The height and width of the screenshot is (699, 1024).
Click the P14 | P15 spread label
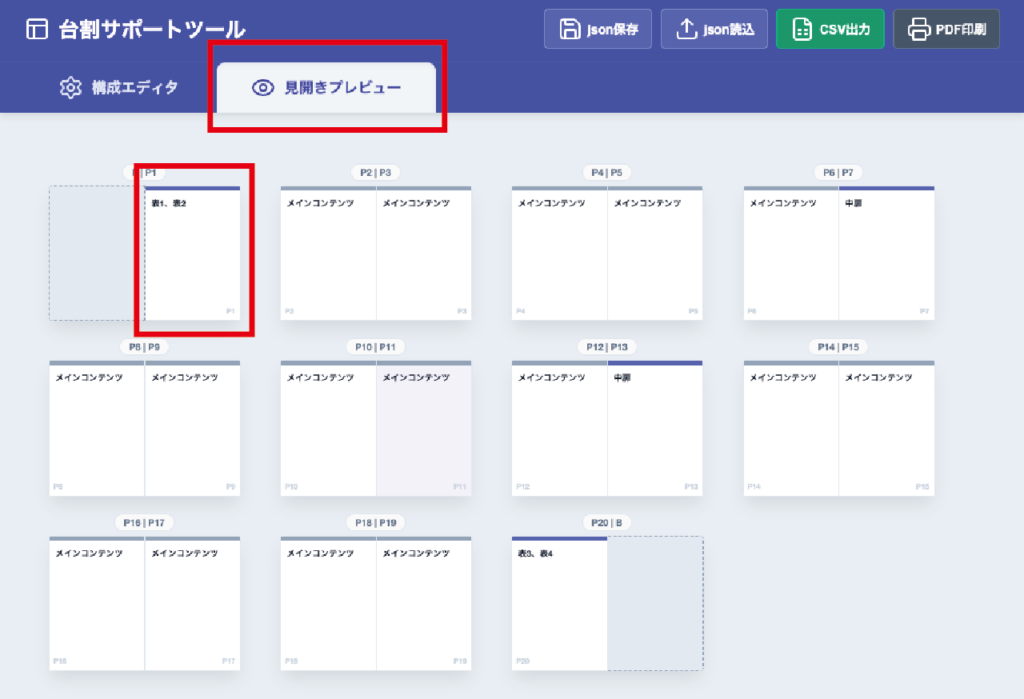pos(838,347)
